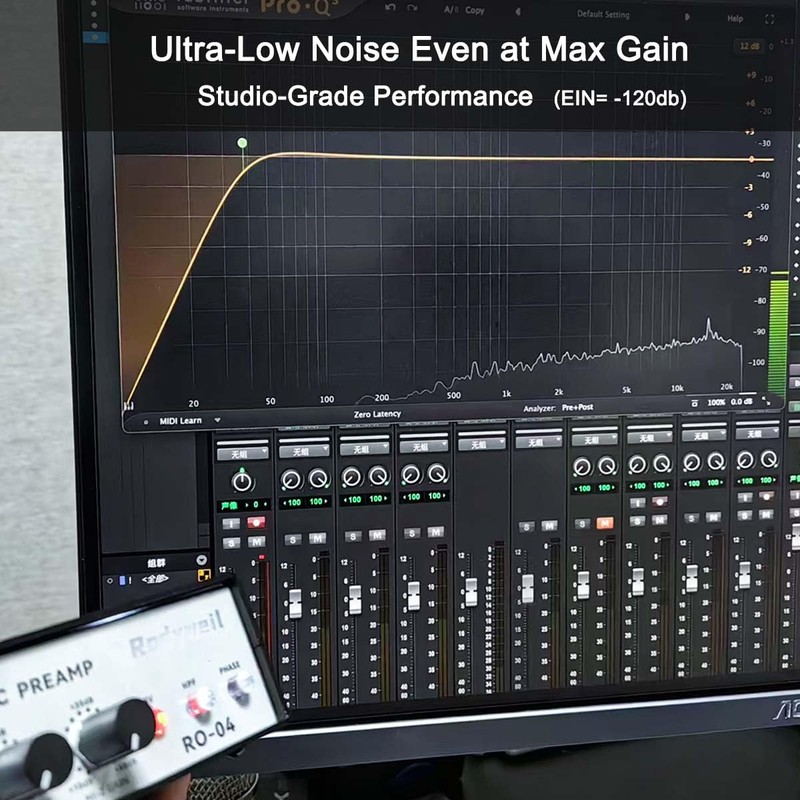Toggle the lit orange mute button in mixer
800x800 pixels.
click(x=605, y=522)
